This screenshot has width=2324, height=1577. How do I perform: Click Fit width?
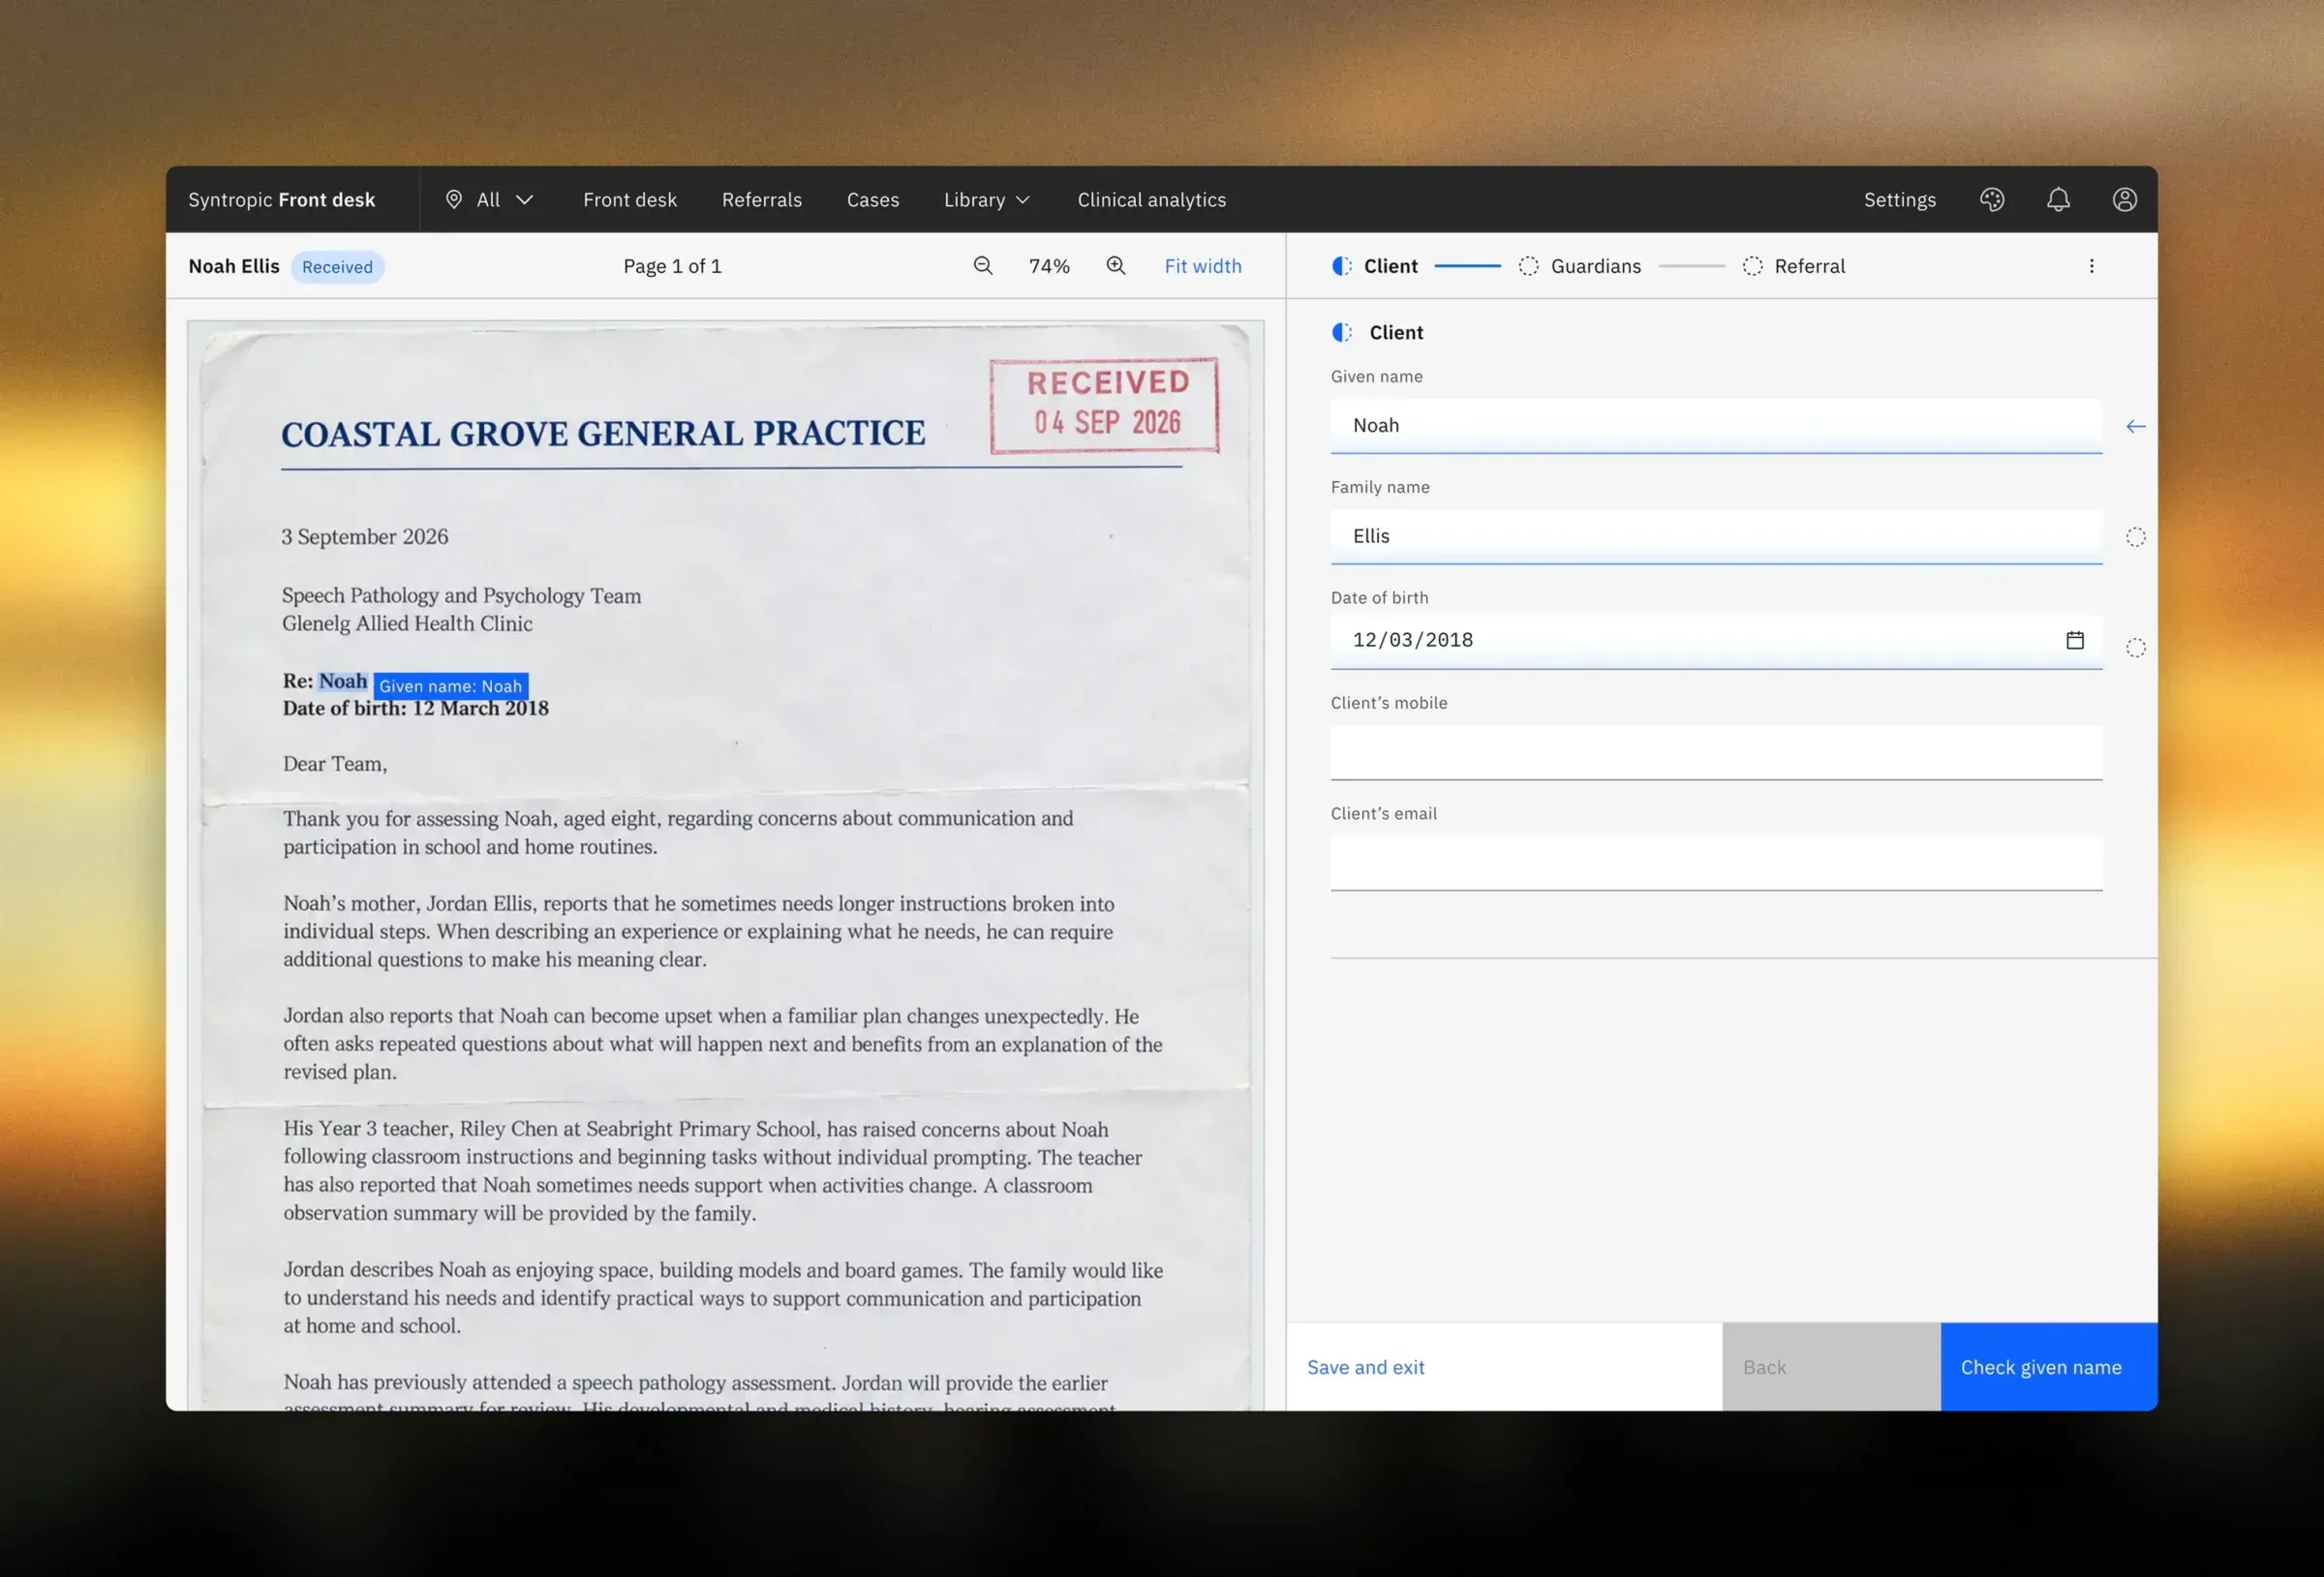[x=1203, y=266]
